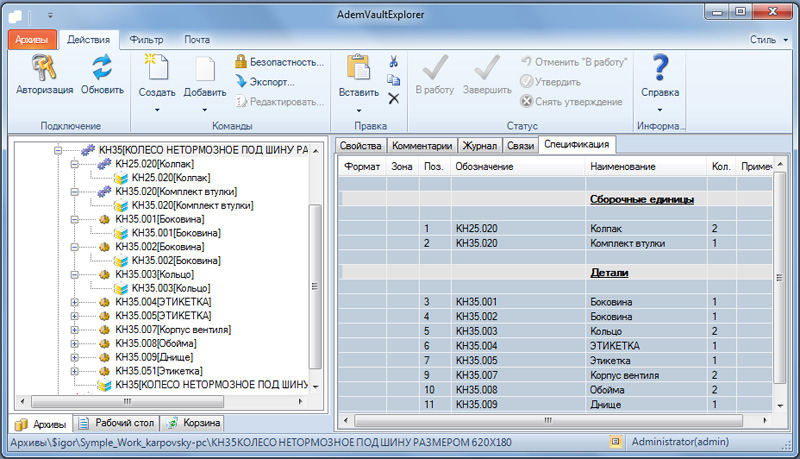This screenshot has height=459, width=800.
Task: Expand the KH35.004[ЭТИКЕТКА] tree node
Action: point(75,302)
